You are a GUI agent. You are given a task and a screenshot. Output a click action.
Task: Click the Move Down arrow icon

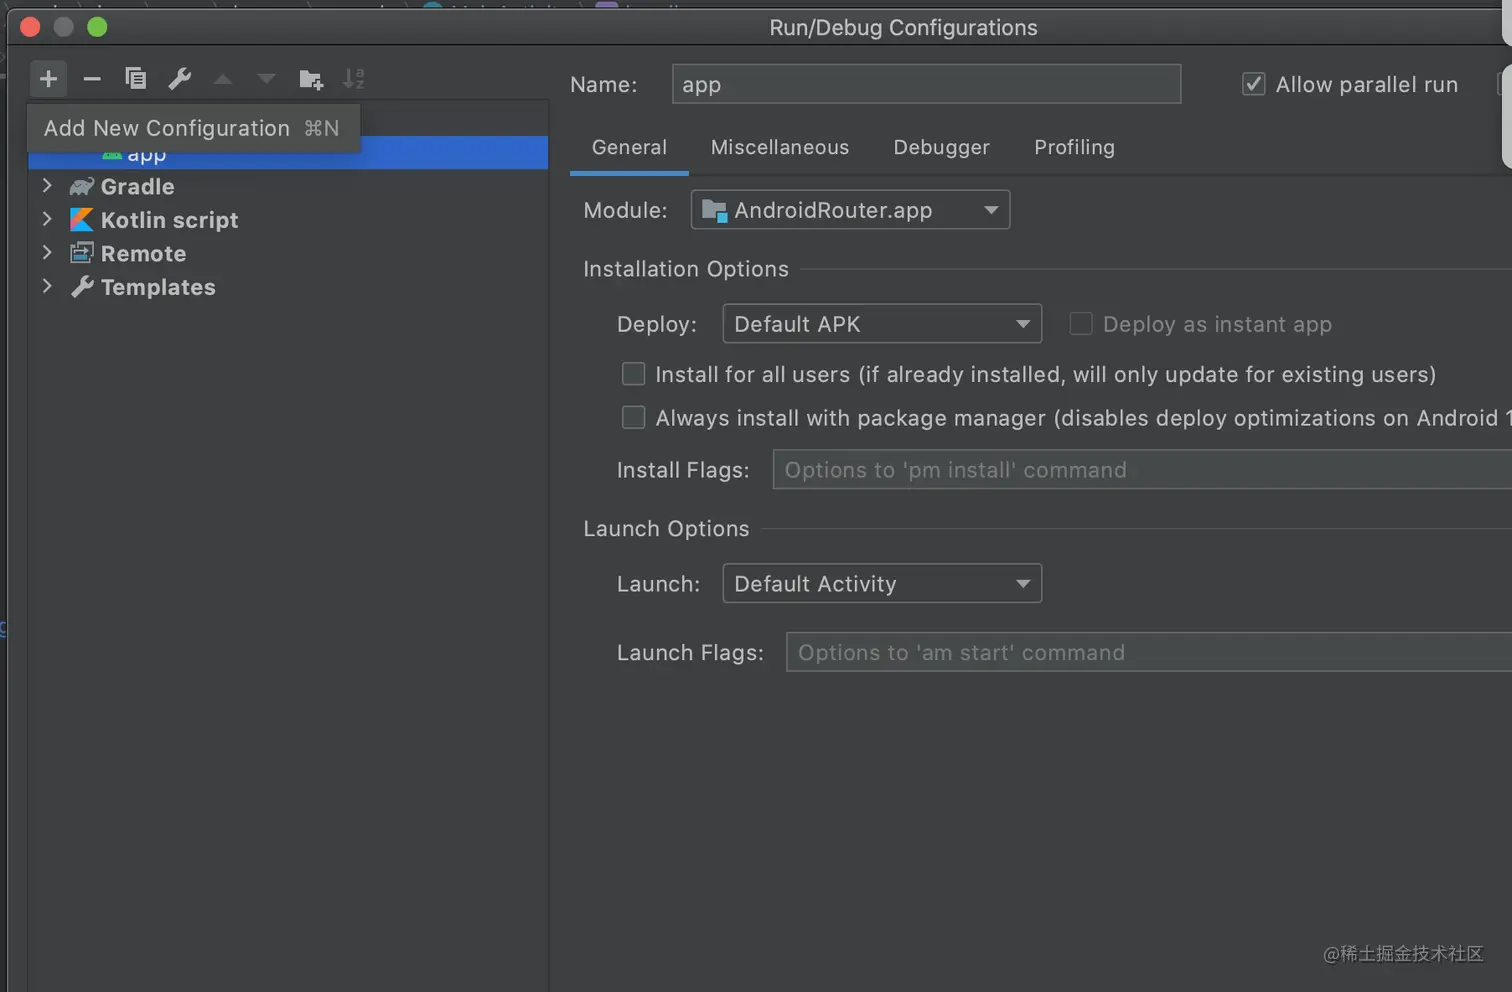tap(266, 79)
